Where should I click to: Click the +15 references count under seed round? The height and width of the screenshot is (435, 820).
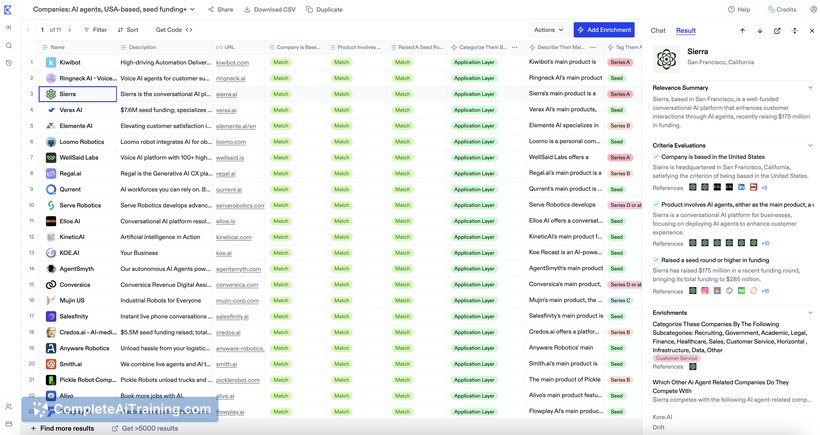(765, 291)
